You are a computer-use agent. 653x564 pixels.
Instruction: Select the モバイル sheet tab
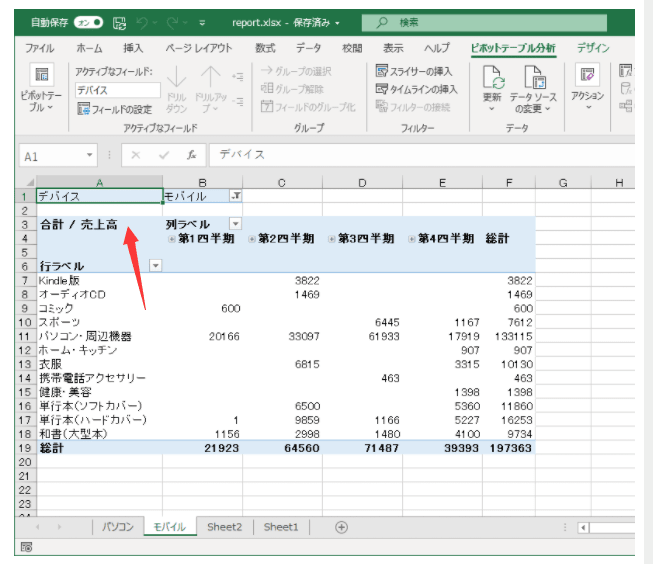[169, 527]
